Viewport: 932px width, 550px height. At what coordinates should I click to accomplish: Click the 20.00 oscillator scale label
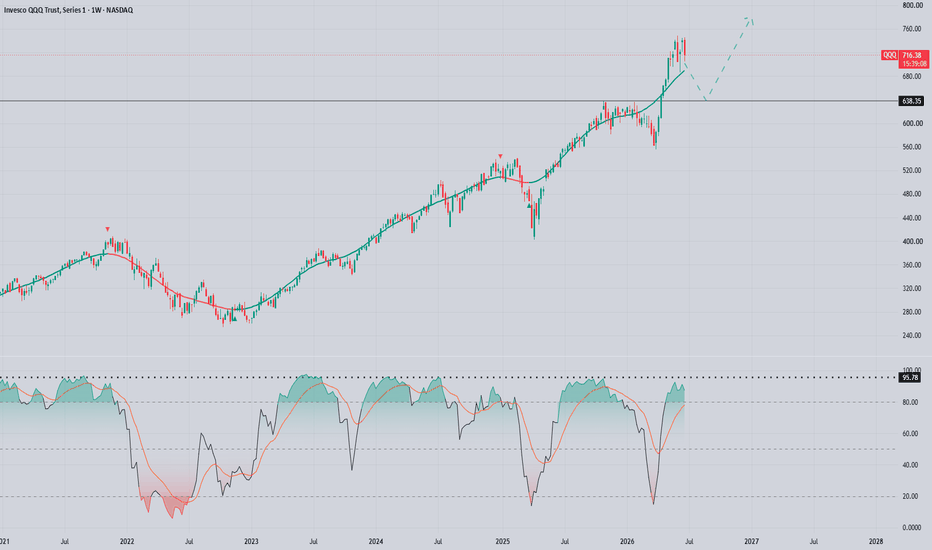coord(911,496)
